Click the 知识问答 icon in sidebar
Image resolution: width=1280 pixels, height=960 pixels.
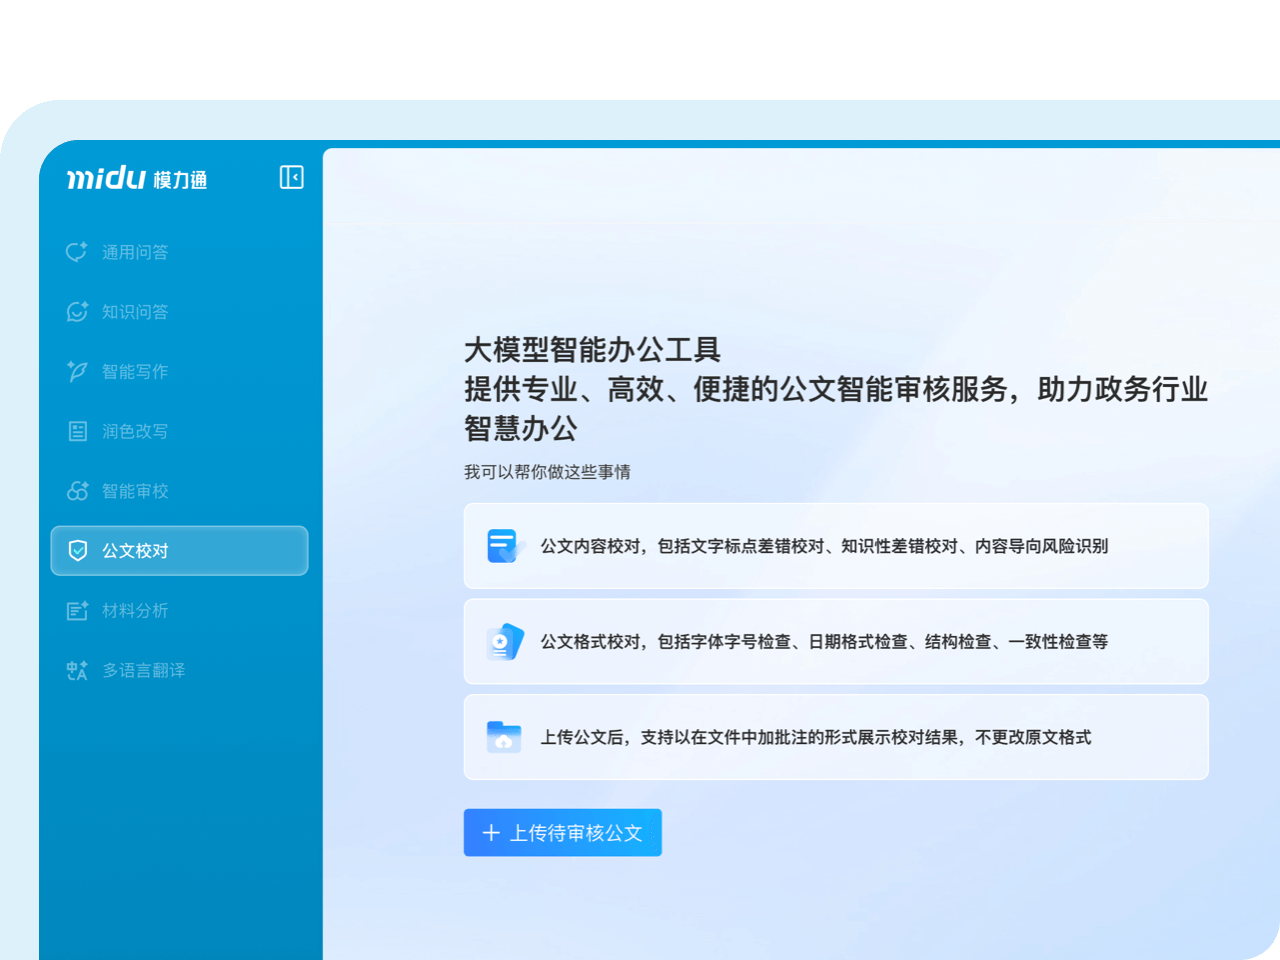(x=77, y=312)
